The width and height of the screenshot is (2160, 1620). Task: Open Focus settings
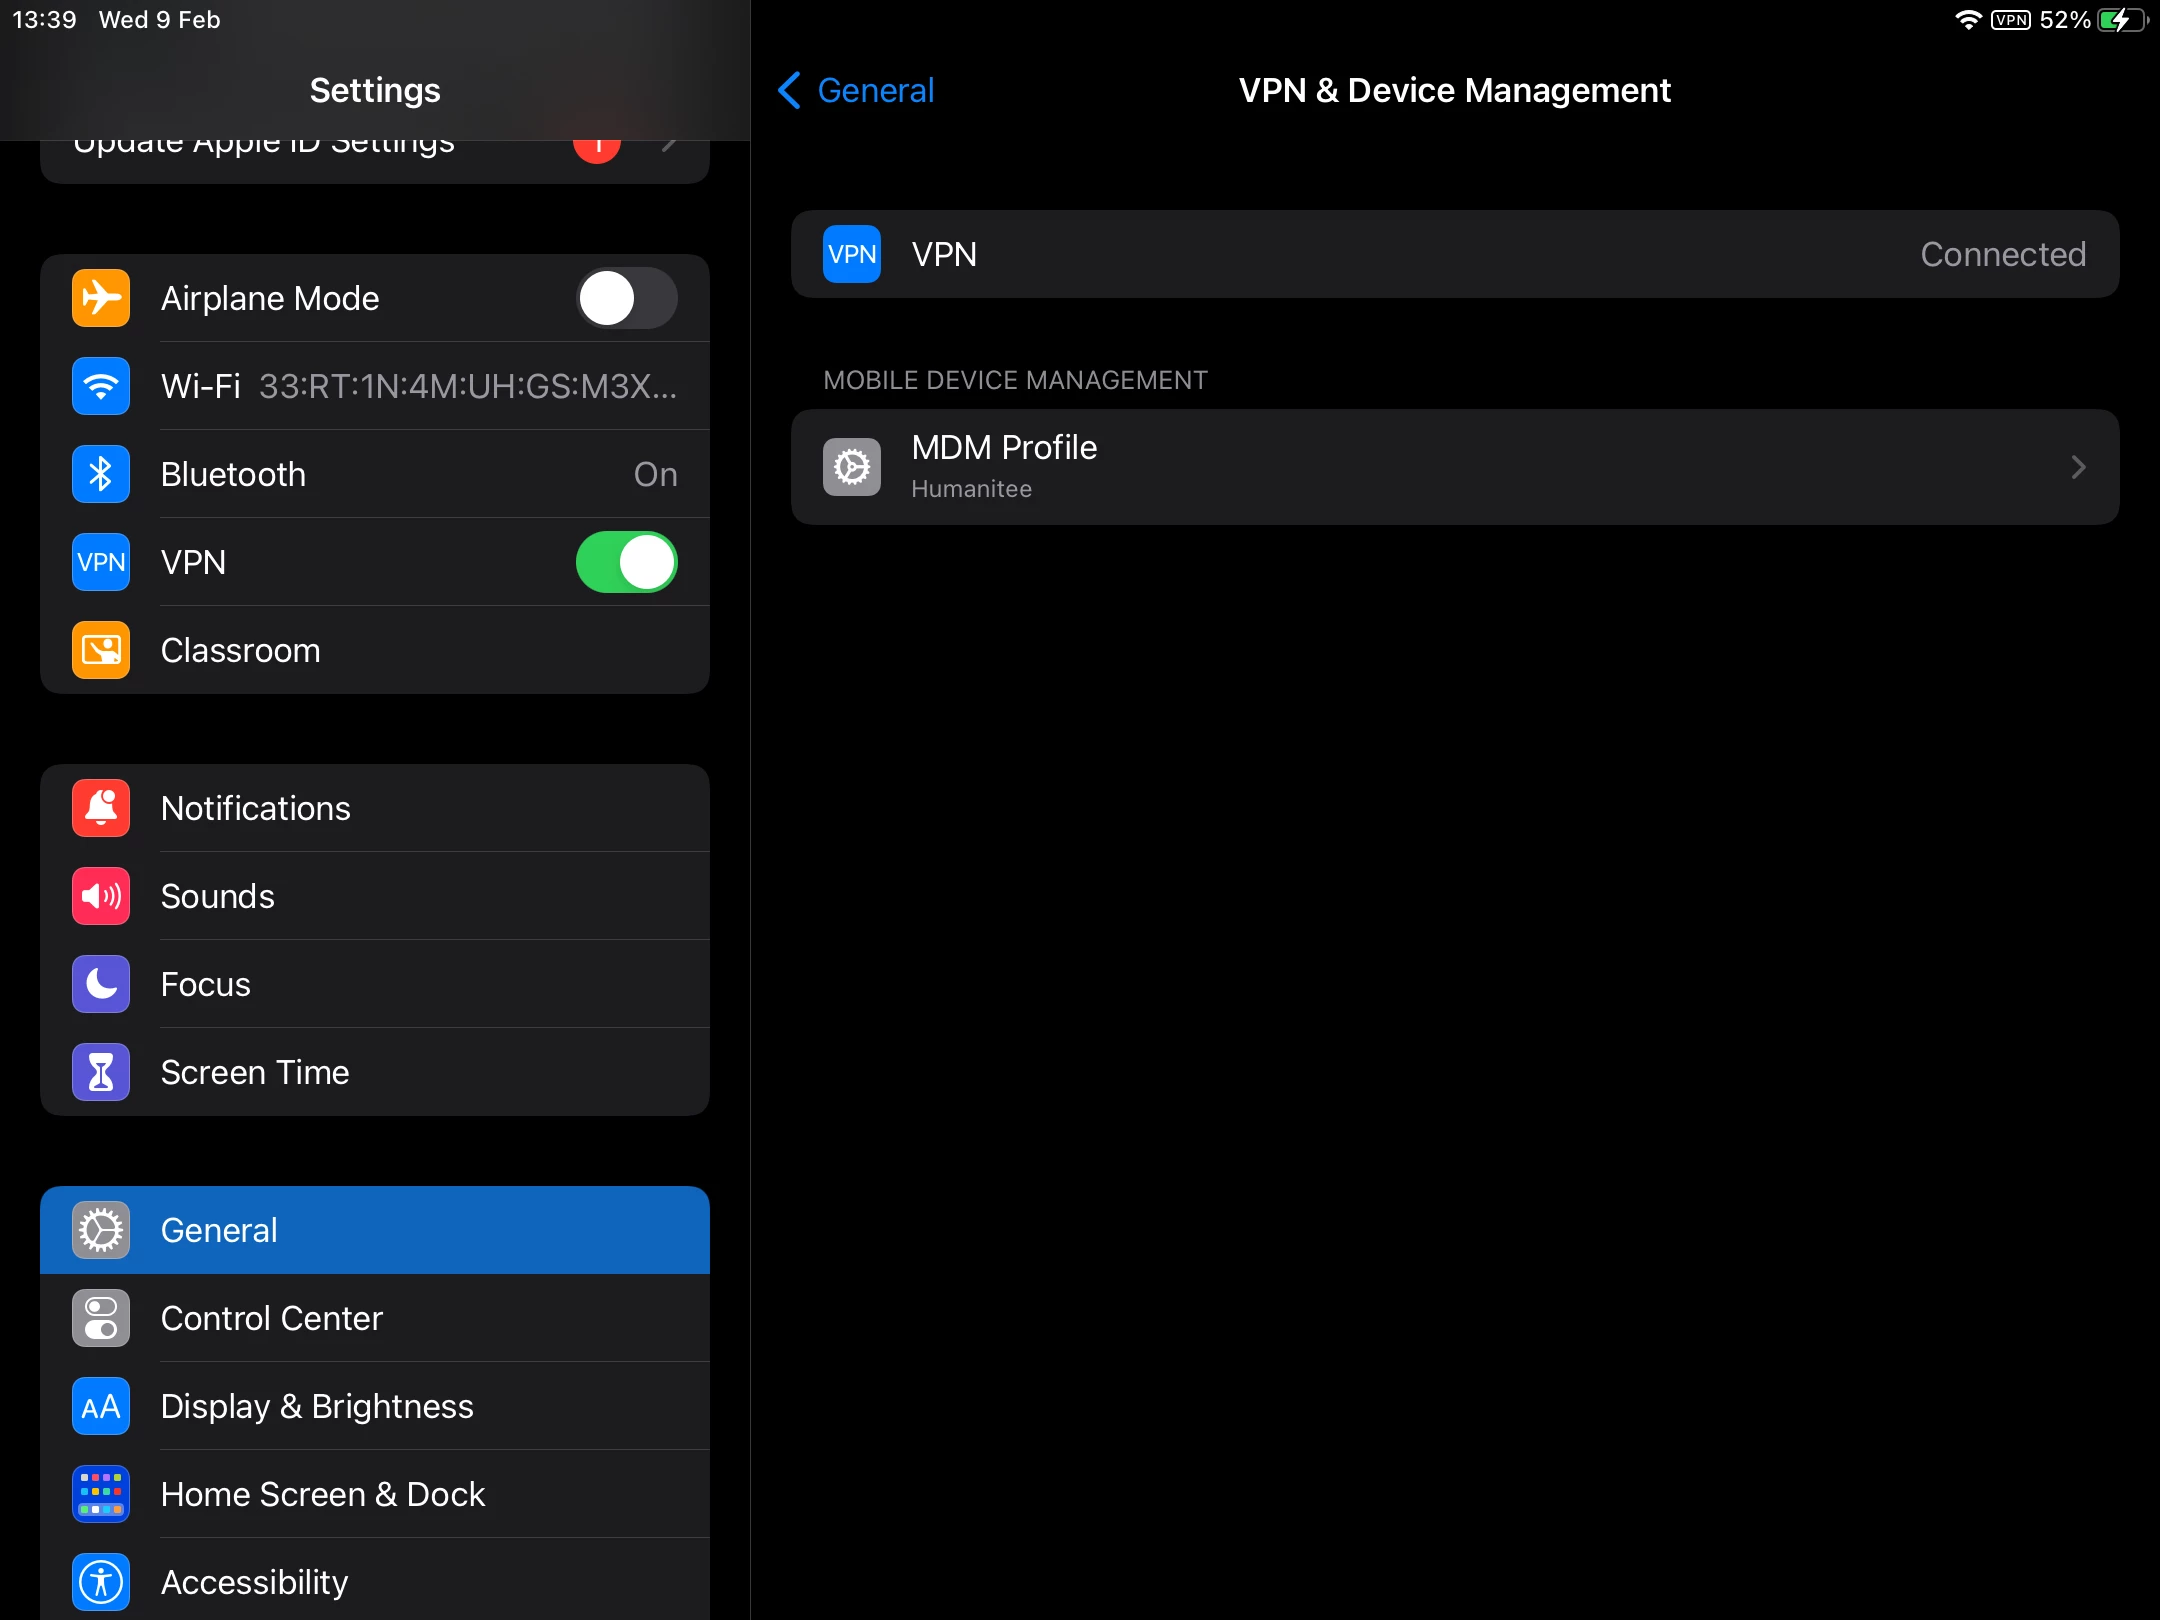pyautogui.click(x=375, y=984)
